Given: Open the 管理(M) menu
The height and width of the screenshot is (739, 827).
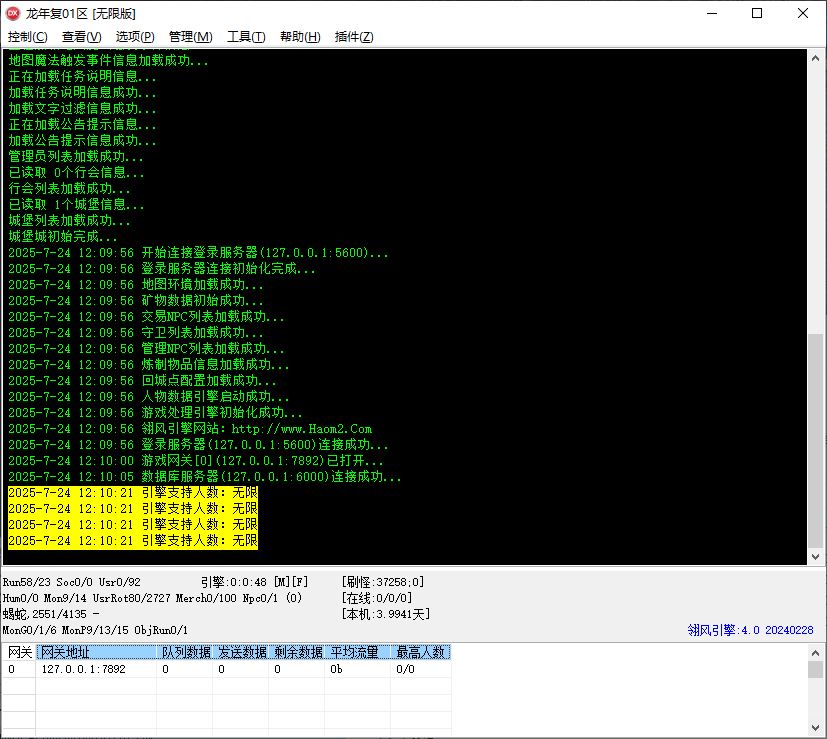Looking at the screenshot, I should pyautogui.click(x=190, y=36).
